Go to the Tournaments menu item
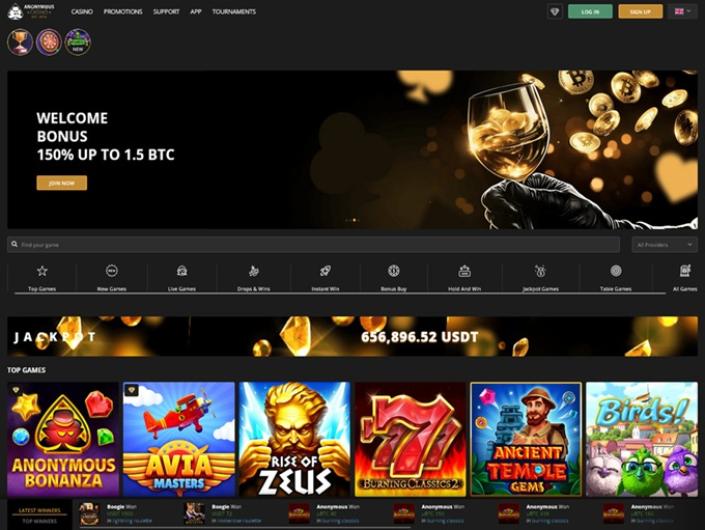Viewport: 705px width, 530px height. pyautogui.click(x=234, y=12)
